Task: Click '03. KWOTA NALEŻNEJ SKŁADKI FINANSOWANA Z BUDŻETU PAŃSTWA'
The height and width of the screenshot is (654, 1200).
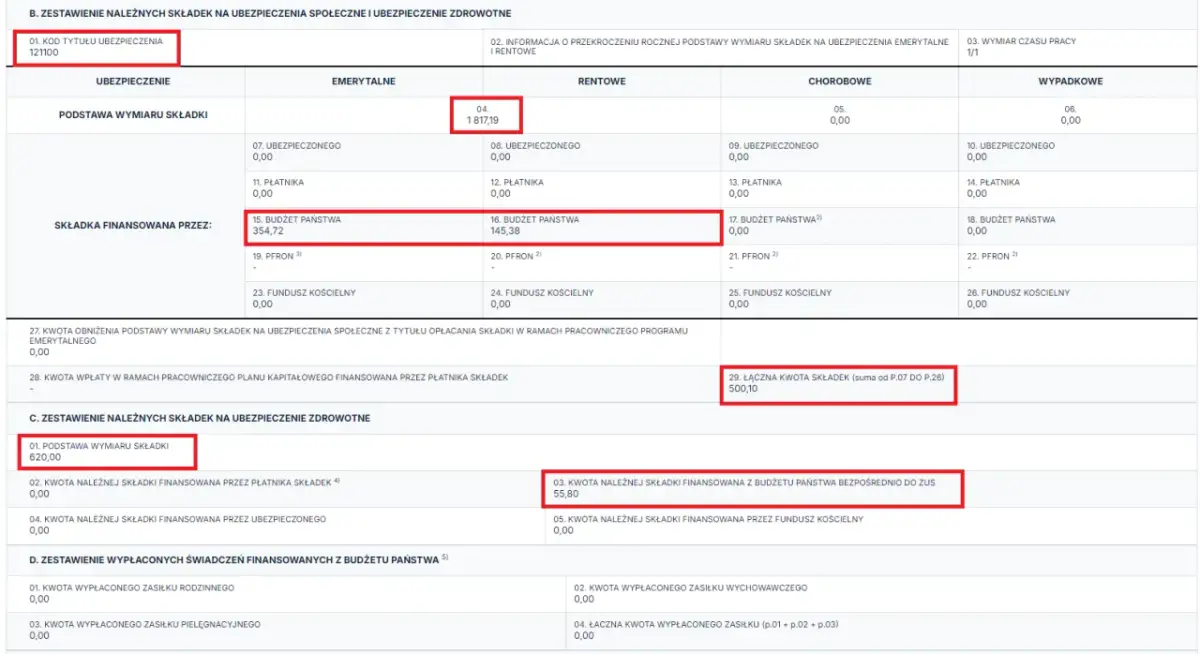Action: [744, 482]
